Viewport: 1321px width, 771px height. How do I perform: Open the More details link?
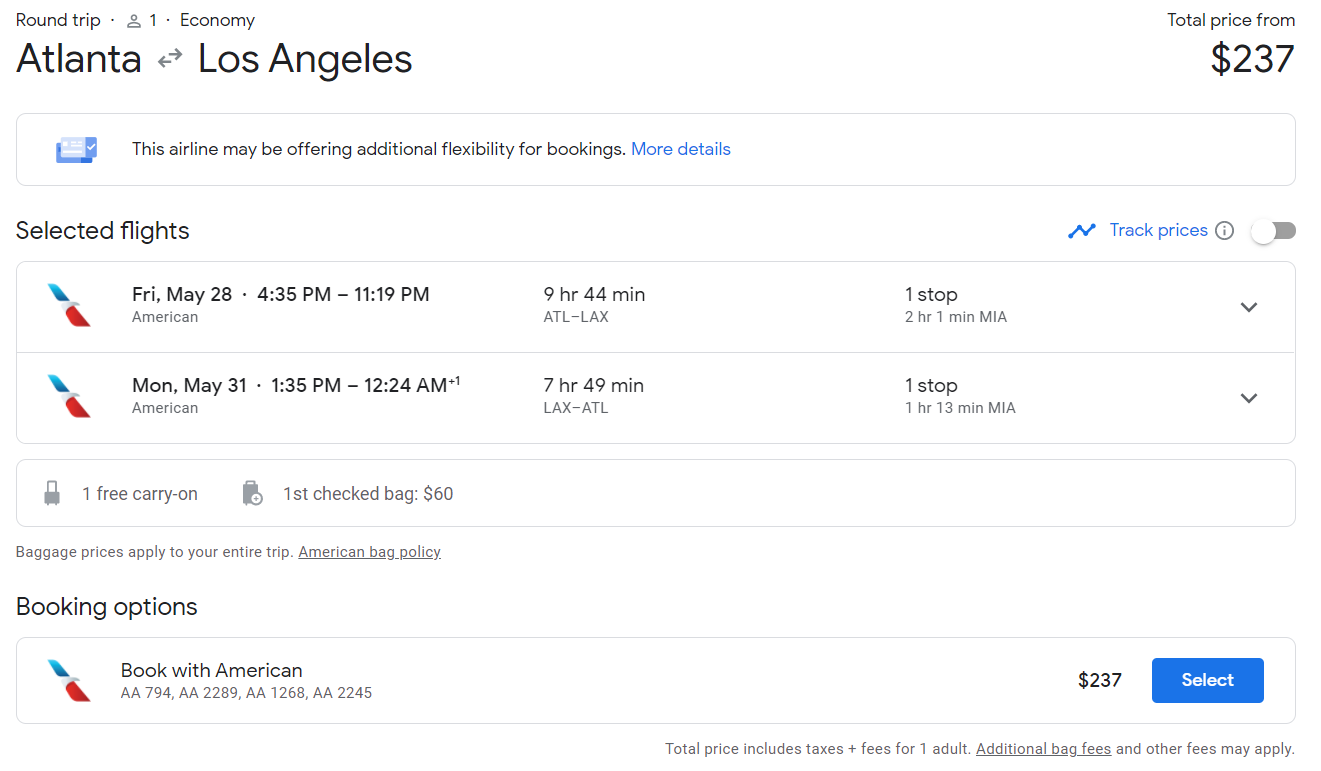coord(680,149)
